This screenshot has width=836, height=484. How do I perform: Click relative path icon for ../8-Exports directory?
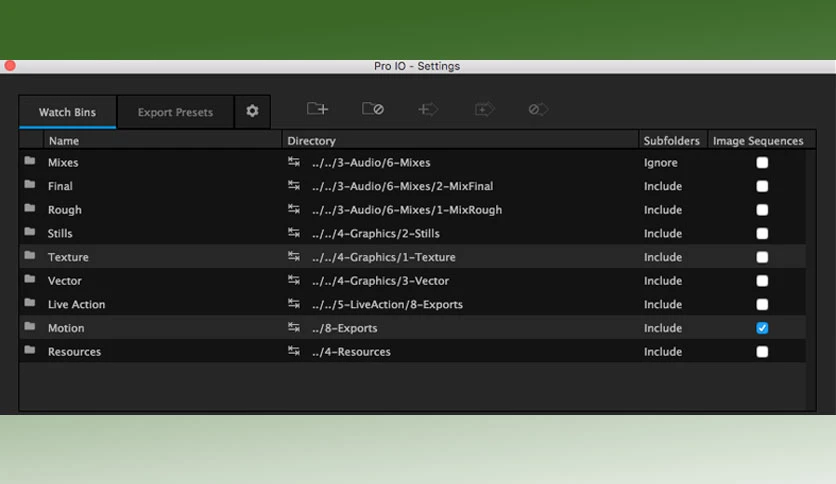[x=294, y=327]
